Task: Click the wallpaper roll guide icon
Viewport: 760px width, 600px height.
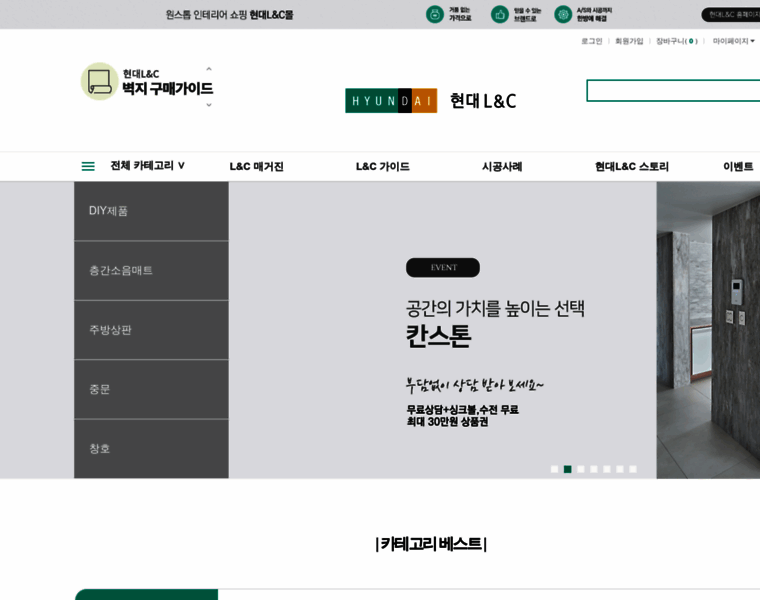Action: pos(99,81)
